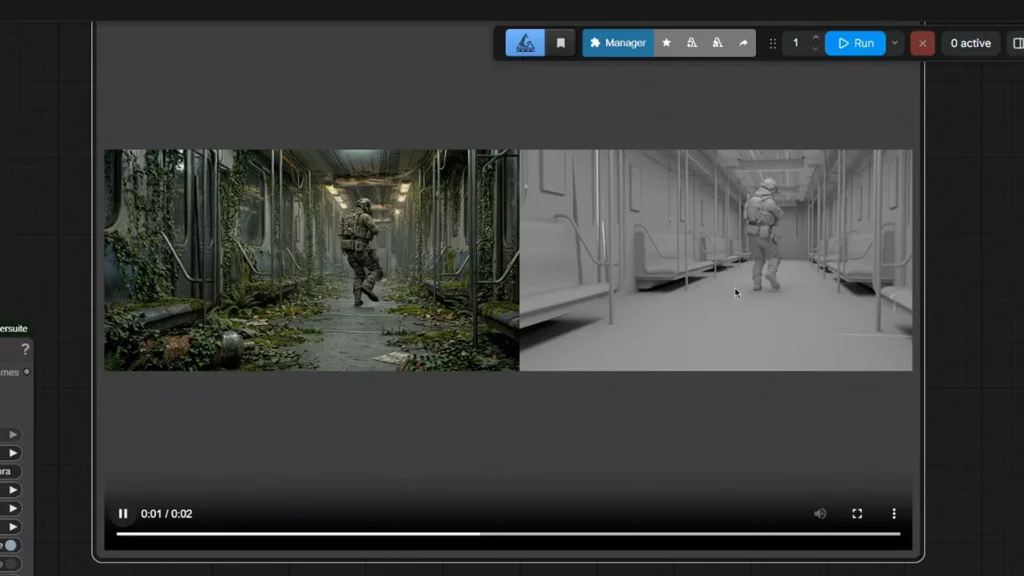This screenshot has width=1024, height=576.
Task: Open the '0 active' jobs indicator
Action: 970,43
